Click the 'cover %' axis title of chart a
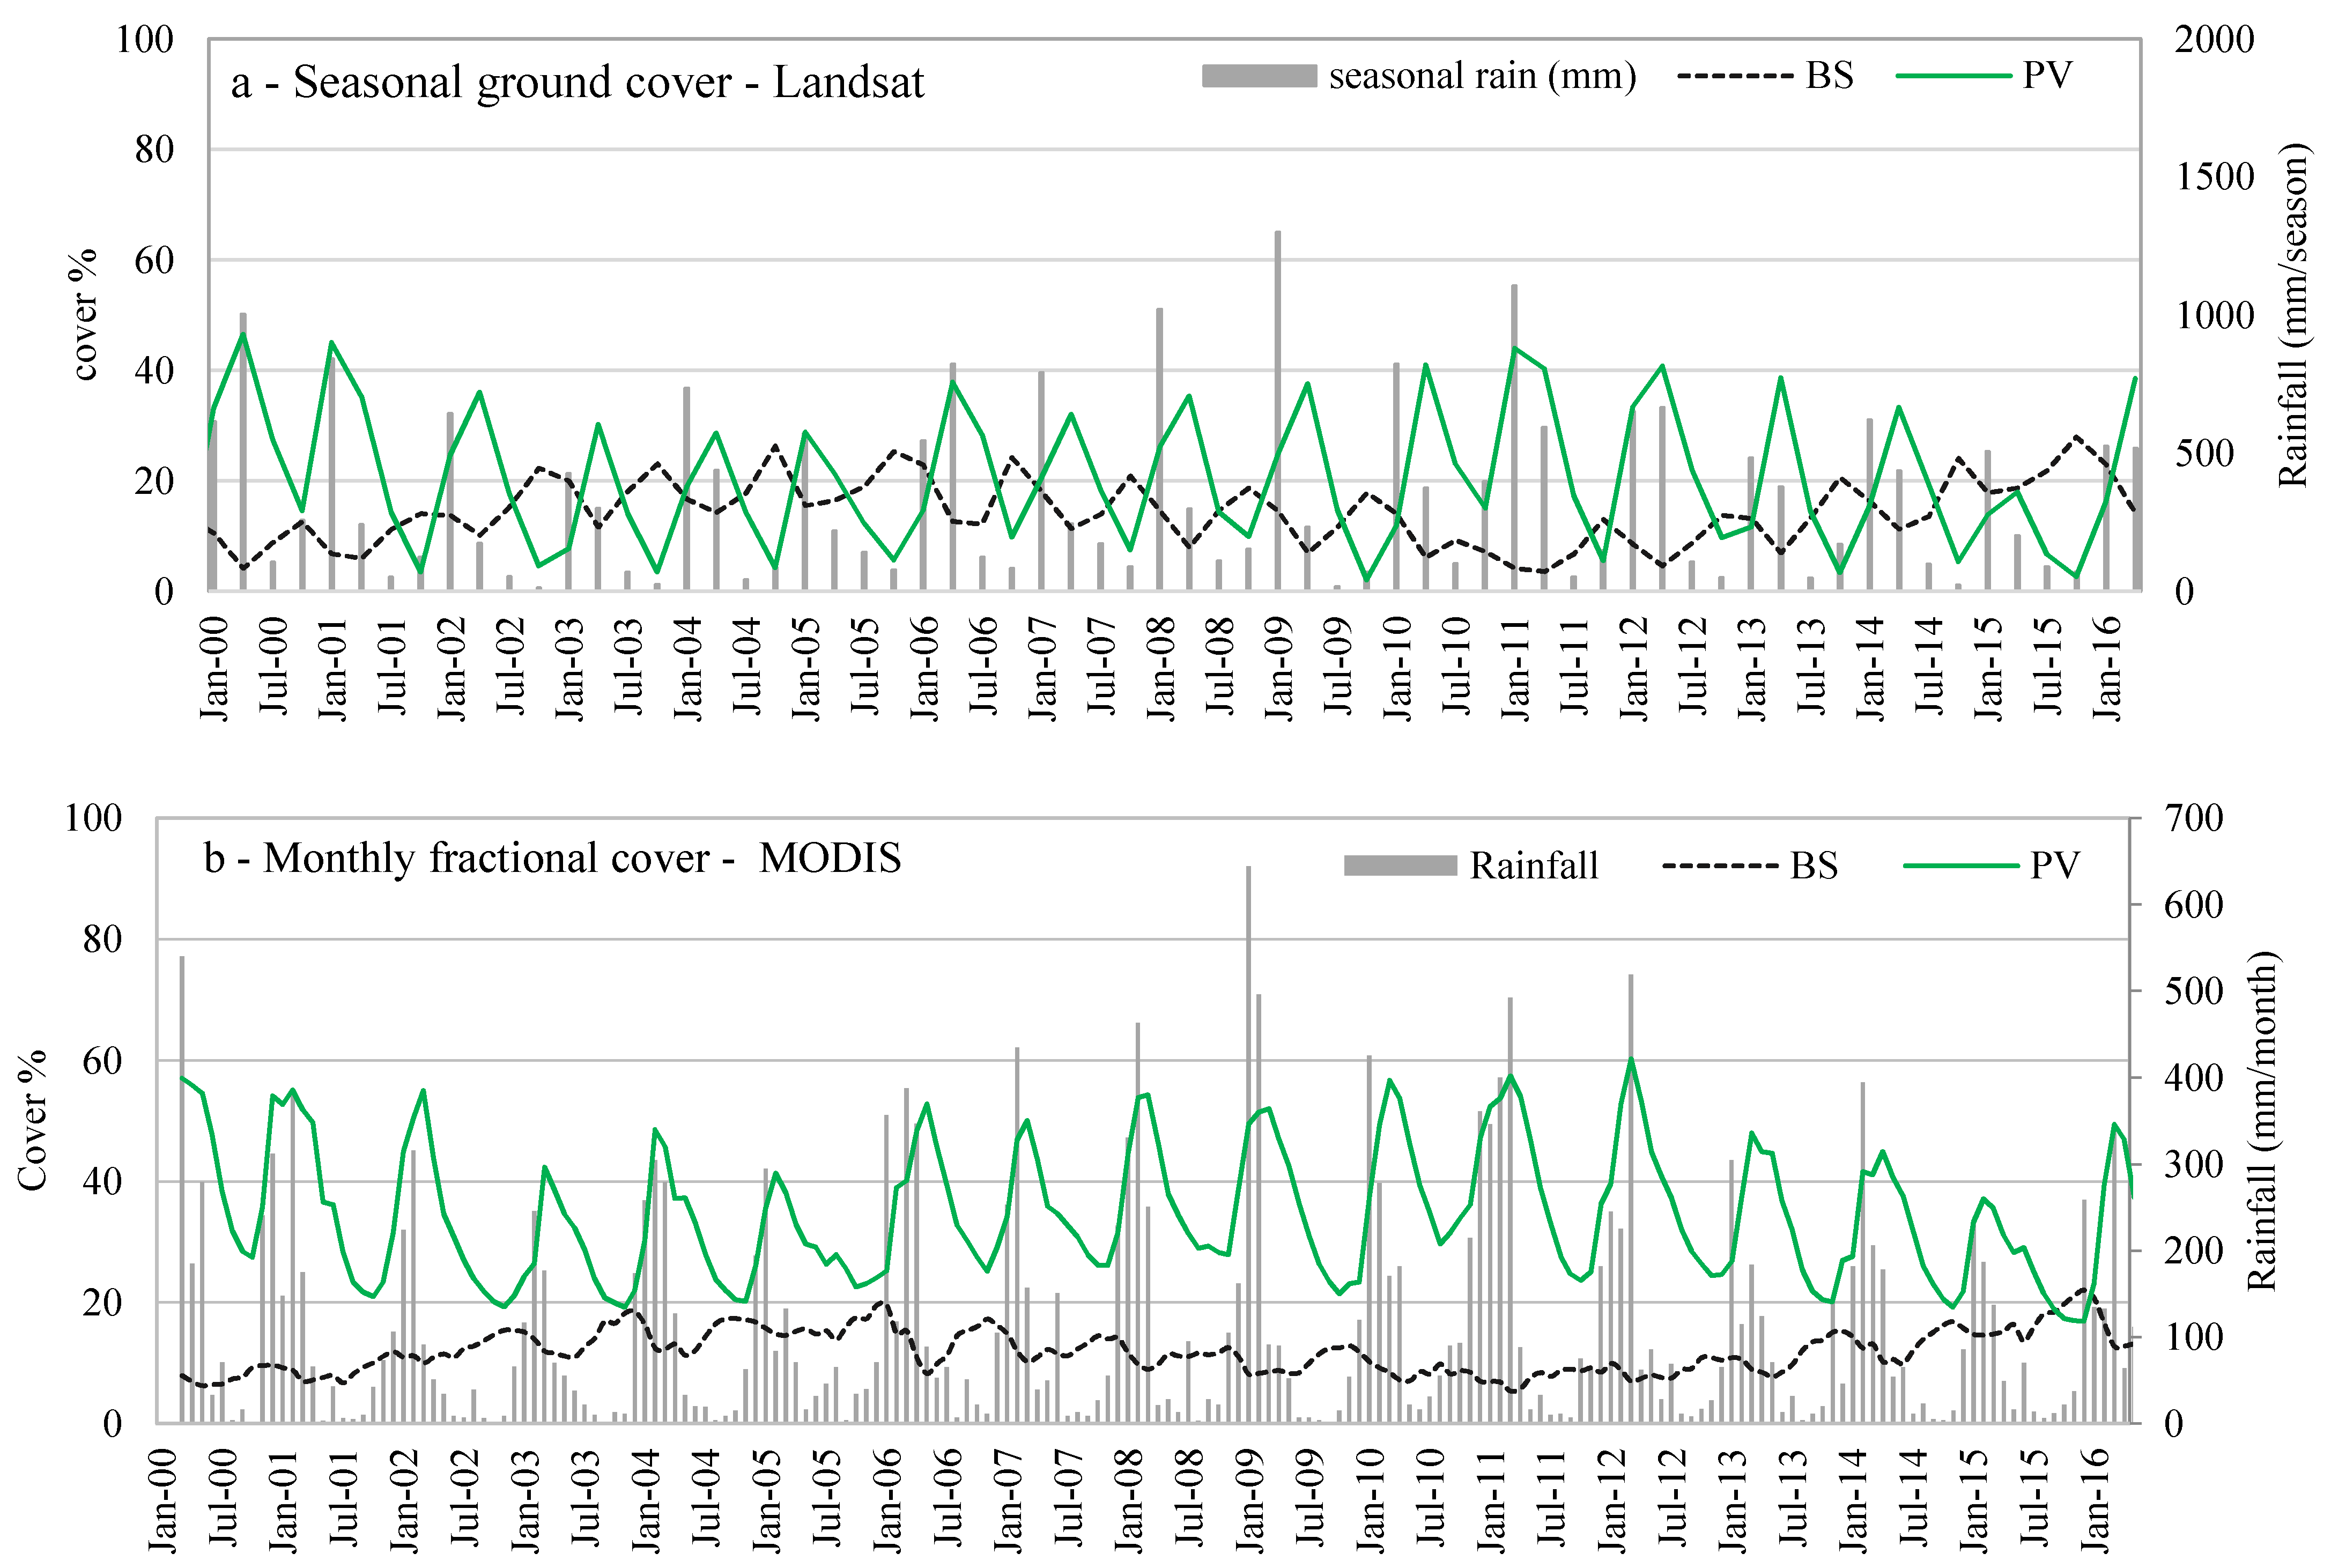 [85, 315]
